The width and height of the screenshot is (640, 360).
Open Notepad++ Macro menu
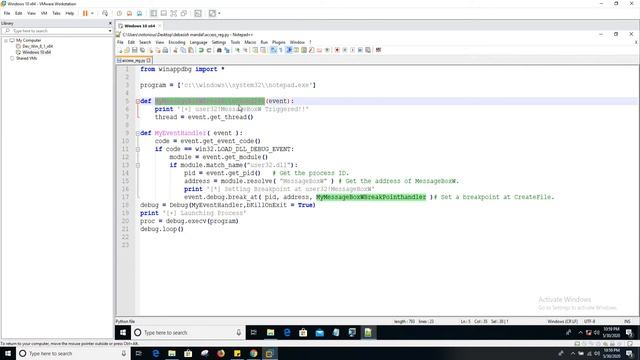[250, 42]
